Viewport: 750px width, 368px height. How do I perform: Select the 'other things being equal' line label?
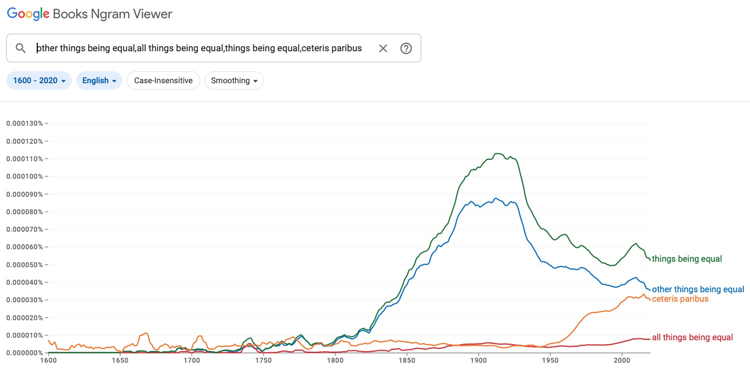pos(698,290)
